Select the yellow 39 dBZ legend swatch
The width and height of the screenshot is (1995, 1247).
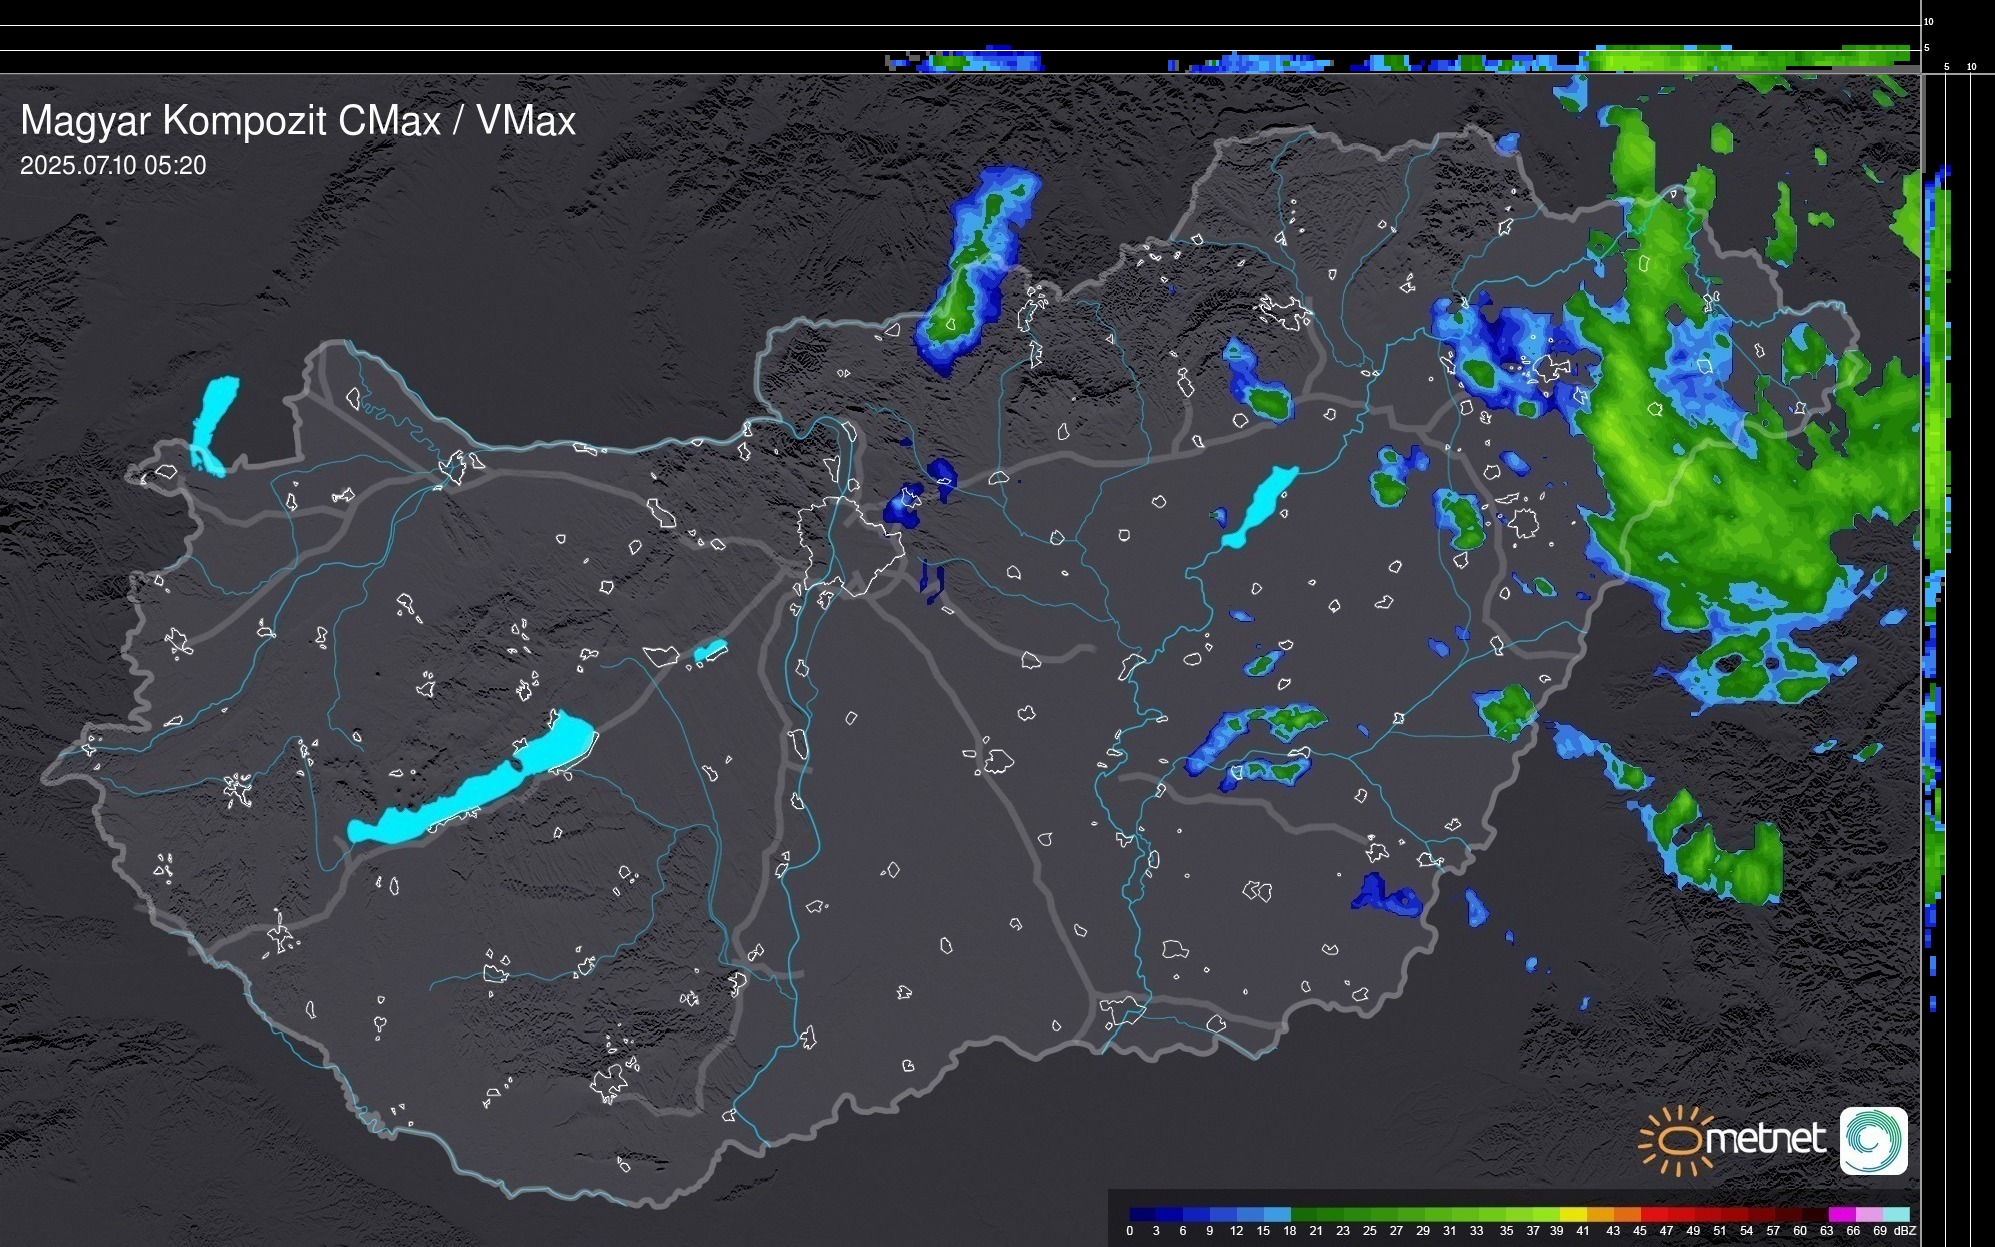coord(1573,1214)
